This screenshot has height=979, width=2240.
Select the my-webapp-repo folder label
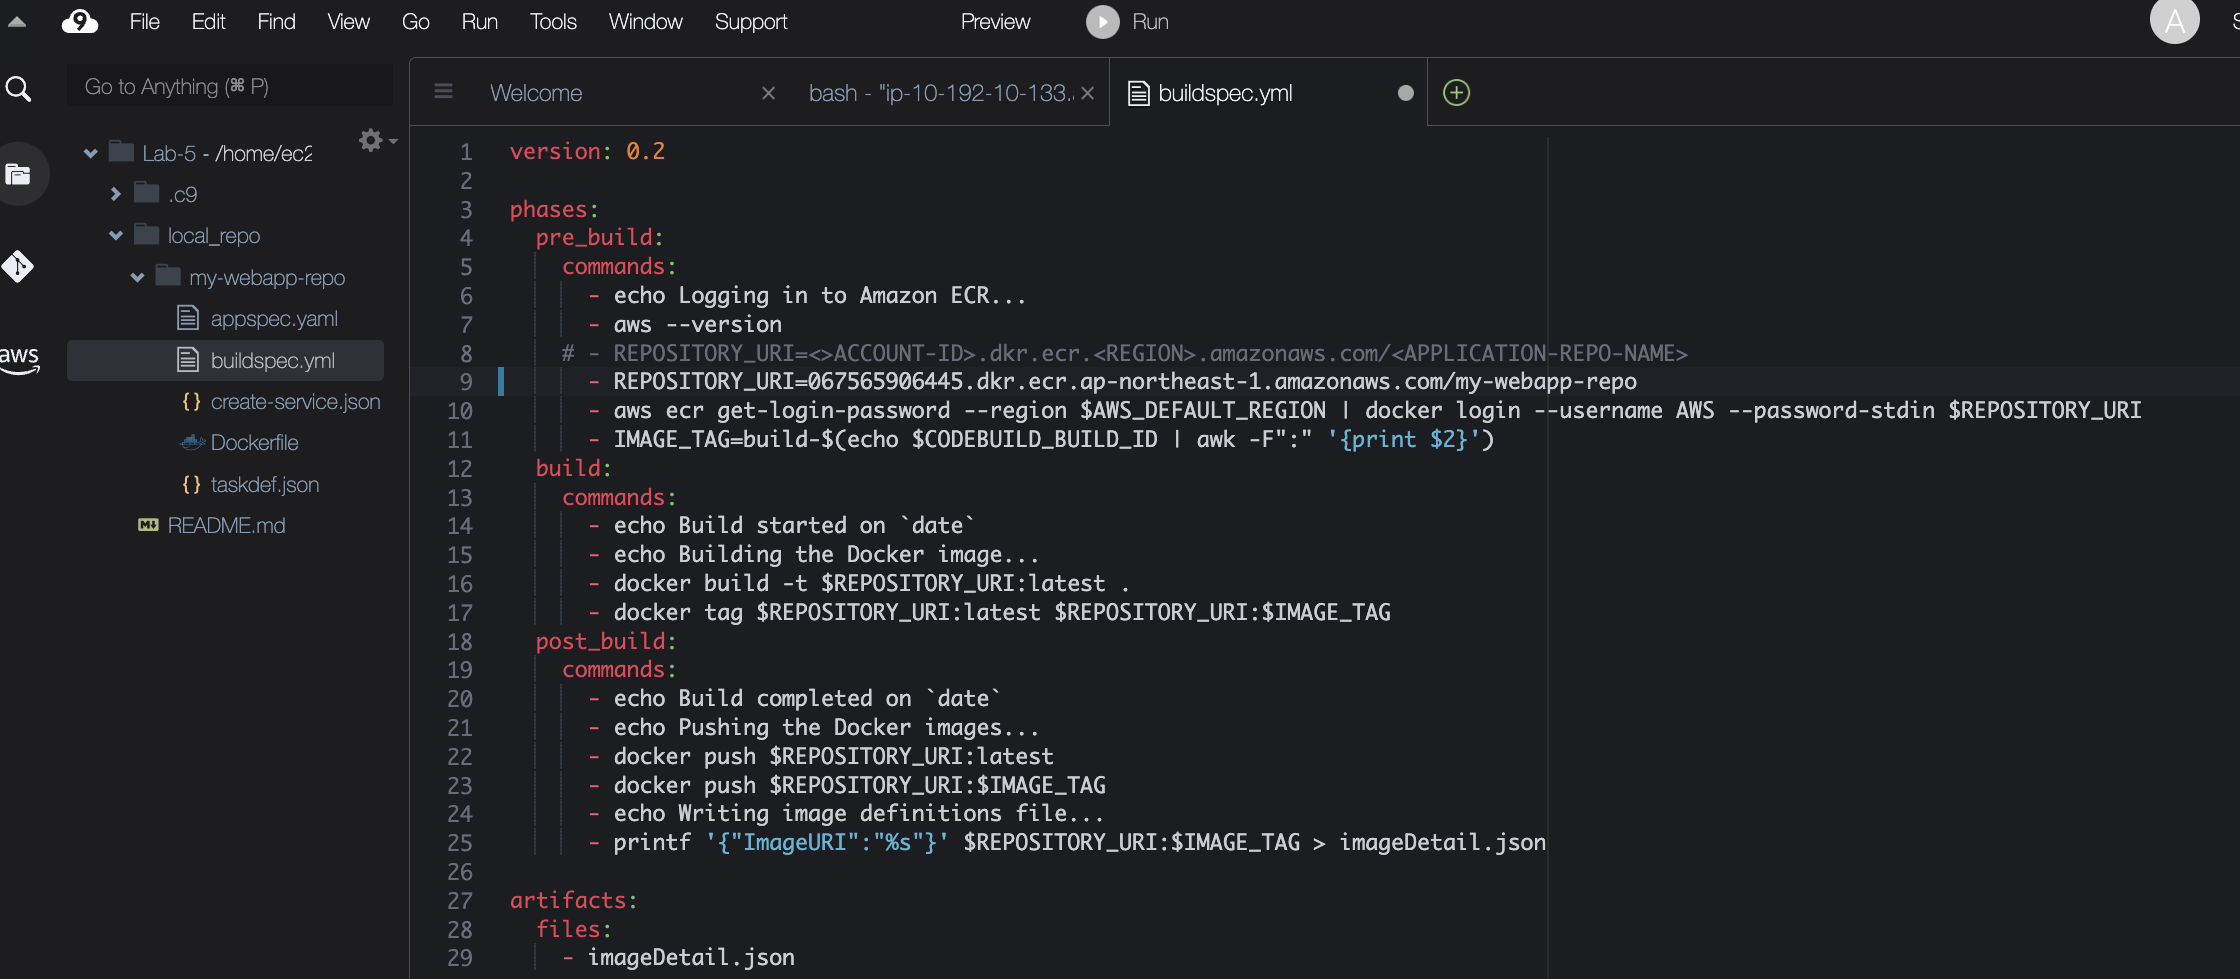tap(267, 278)
